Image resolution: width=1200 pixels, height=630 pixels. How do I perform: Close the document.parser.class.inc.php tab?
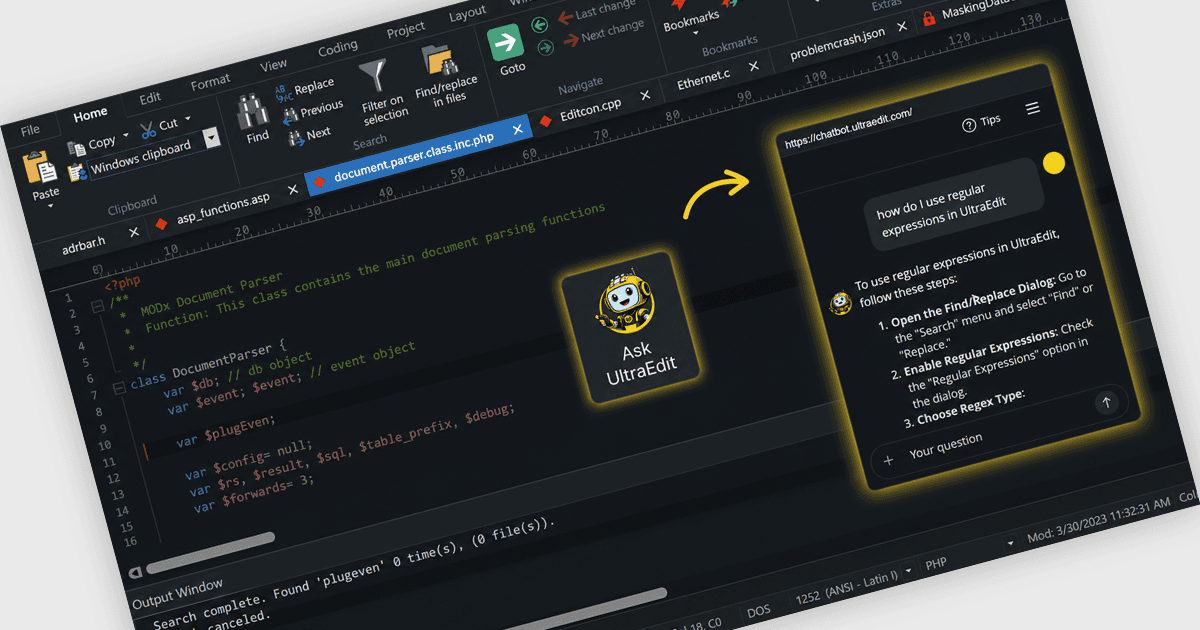pos(517,130)
